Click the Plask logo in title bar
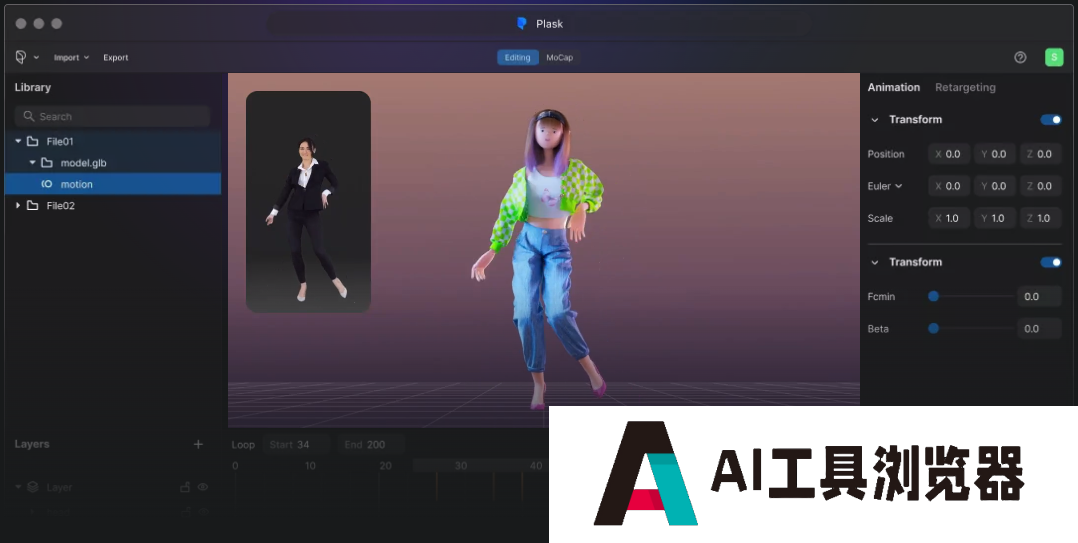 point(522,23)
